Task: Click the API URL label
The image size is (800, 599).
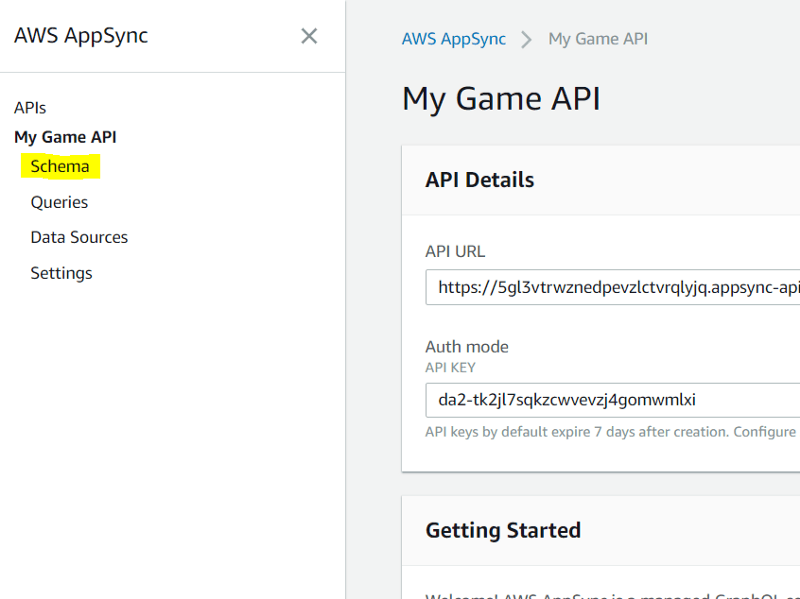Action: click(455, 252)
